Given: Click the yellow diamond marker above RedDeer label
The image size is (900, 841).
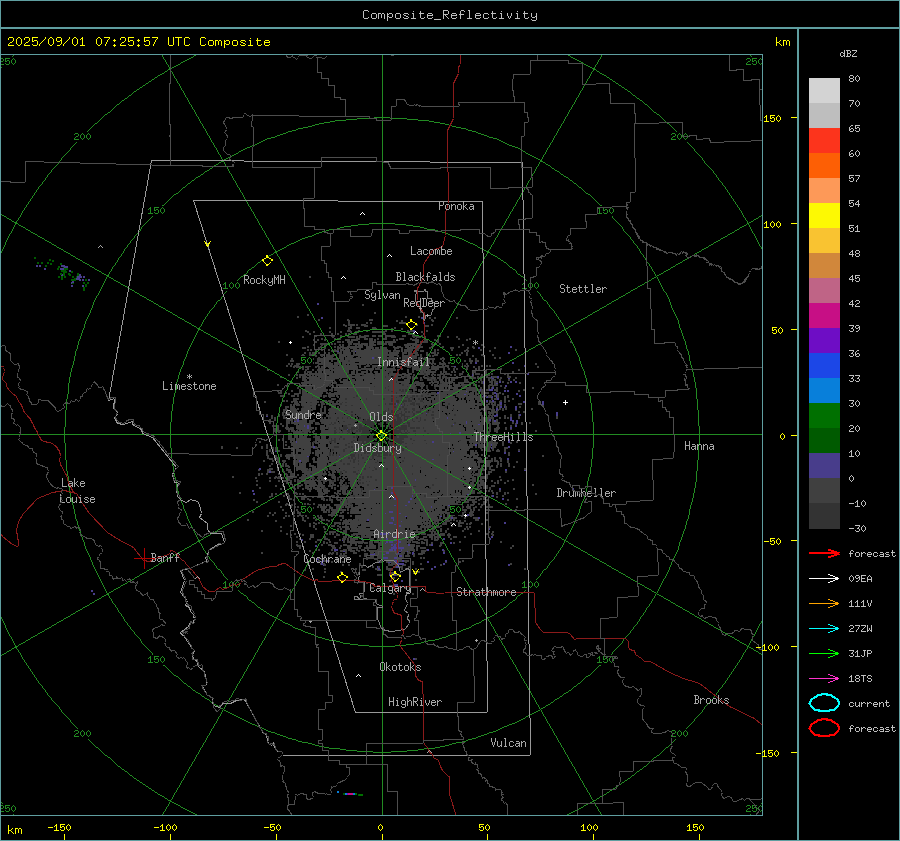Looking at the screenshot, I should point(411,325).
